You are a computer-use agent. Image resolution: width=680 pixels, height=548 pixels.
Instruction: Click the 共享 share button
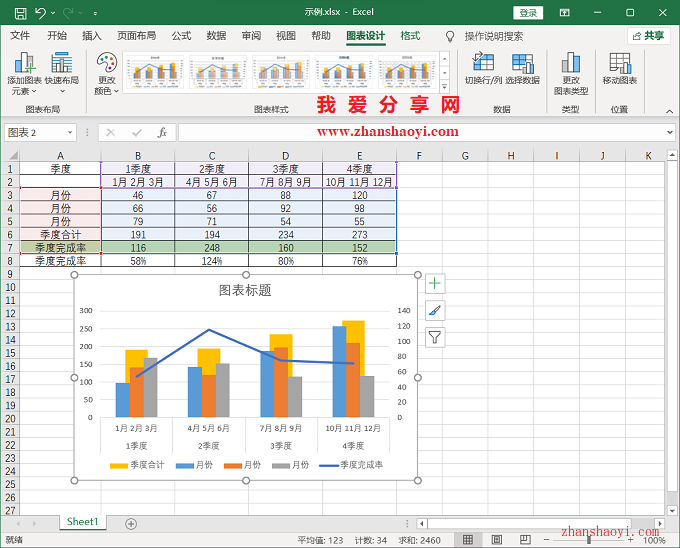pos(648,36)
